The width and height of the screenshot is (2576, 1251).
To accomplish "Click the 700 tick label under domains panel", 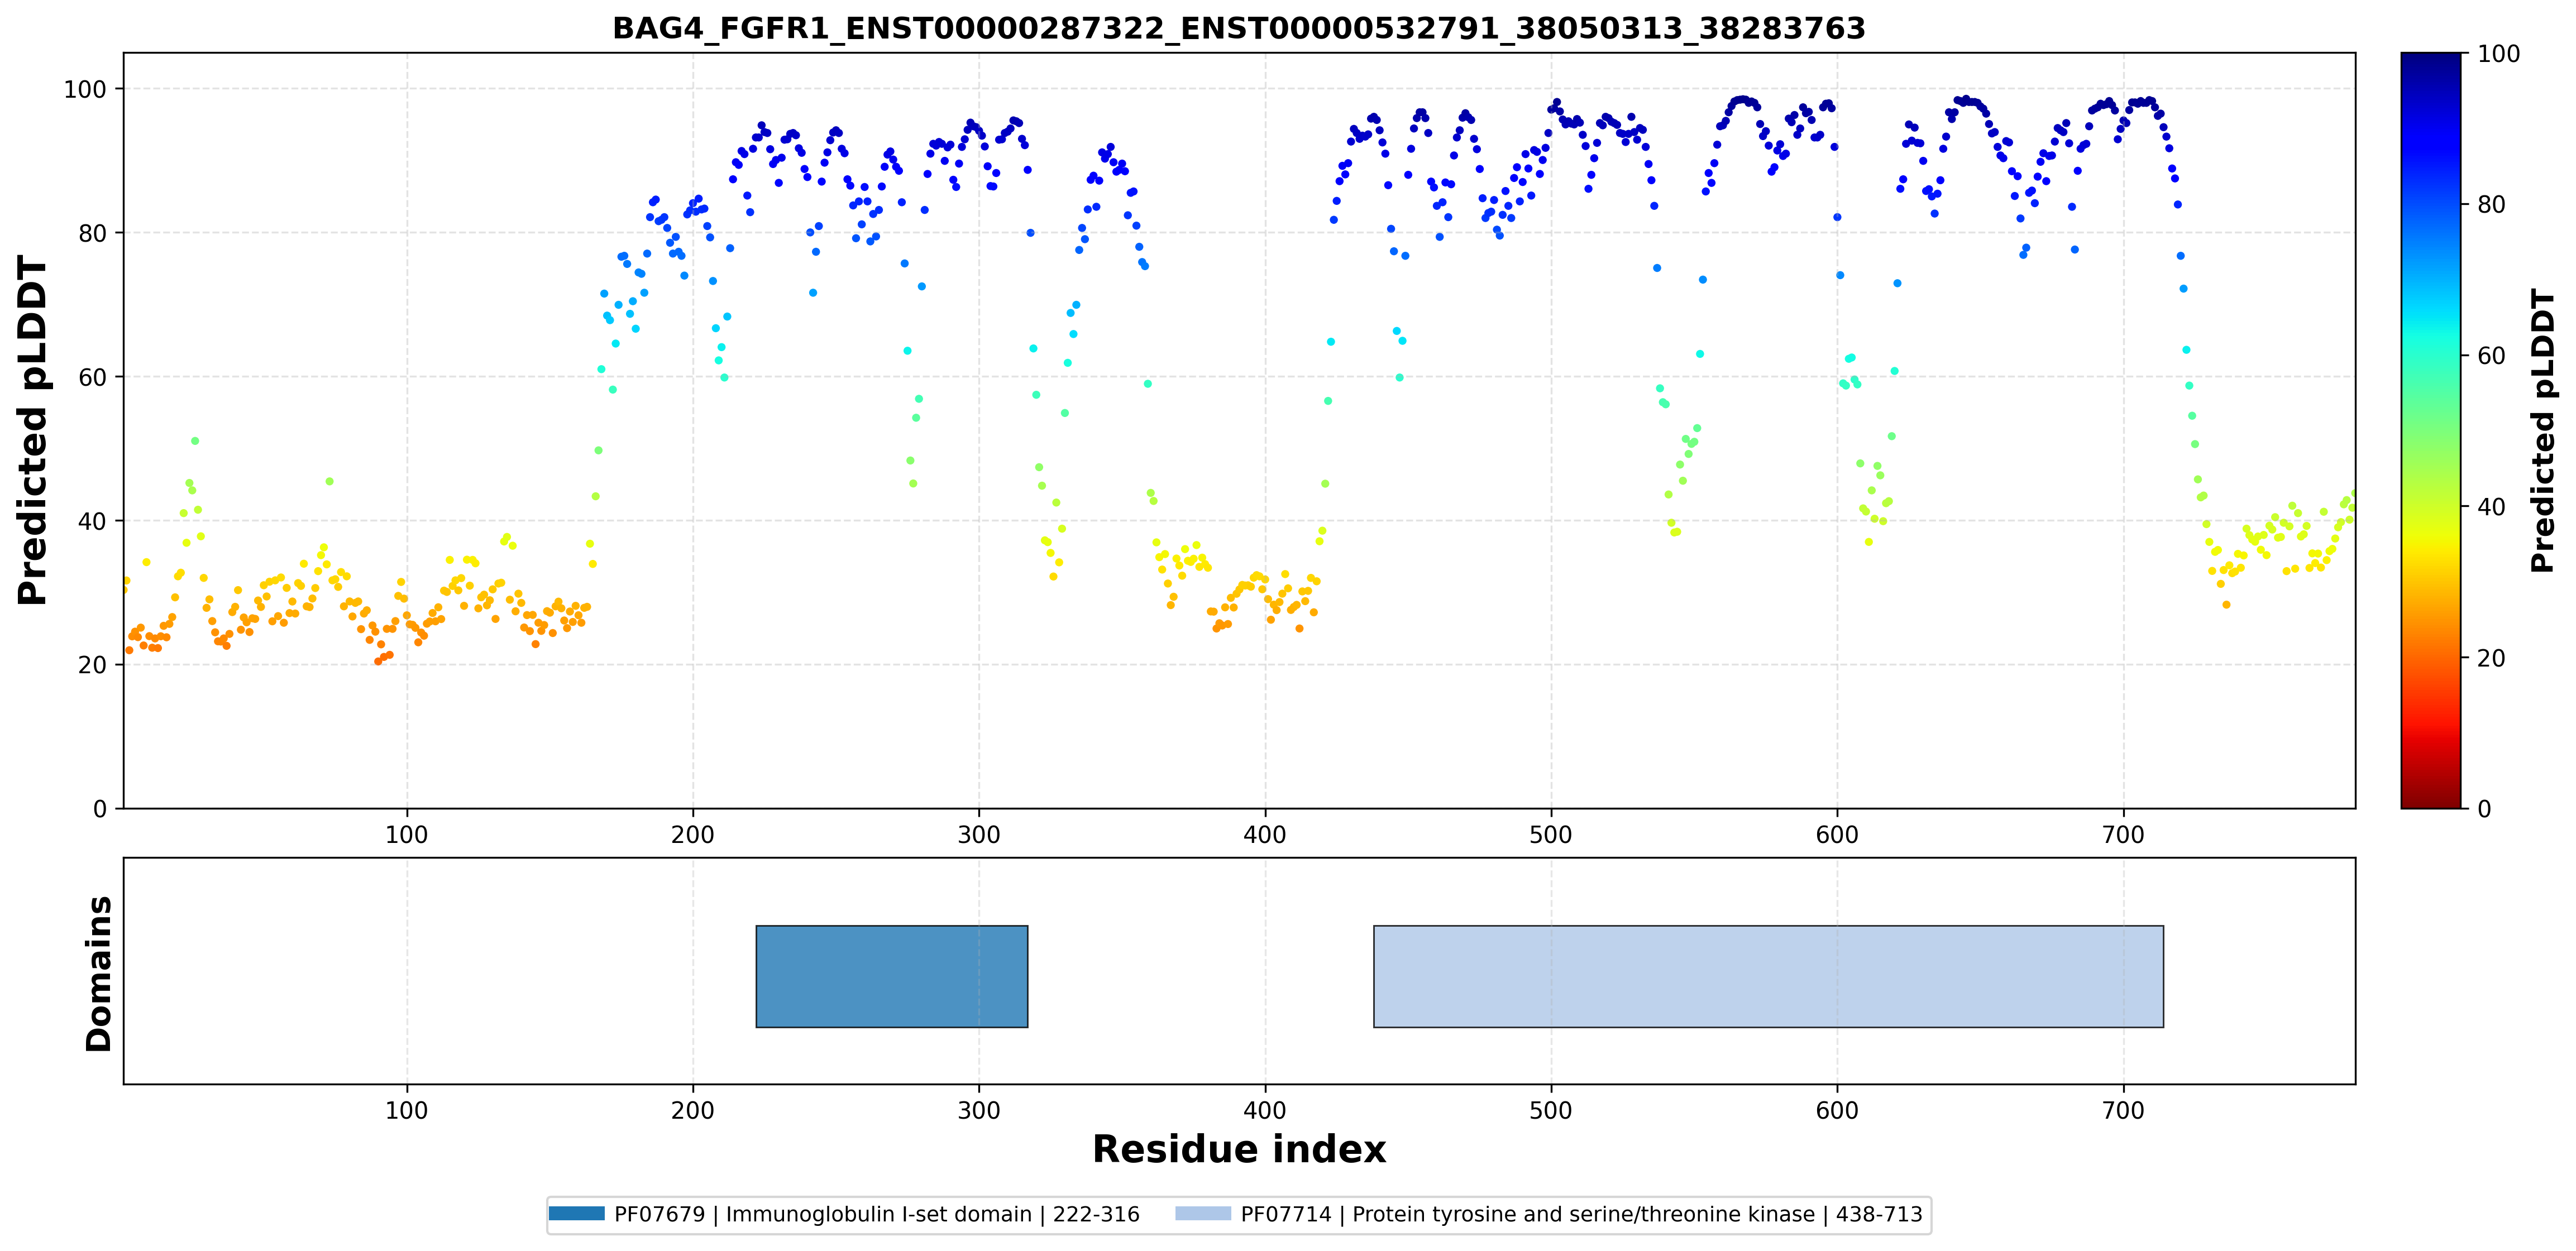I will [x=2123, y=1111].
